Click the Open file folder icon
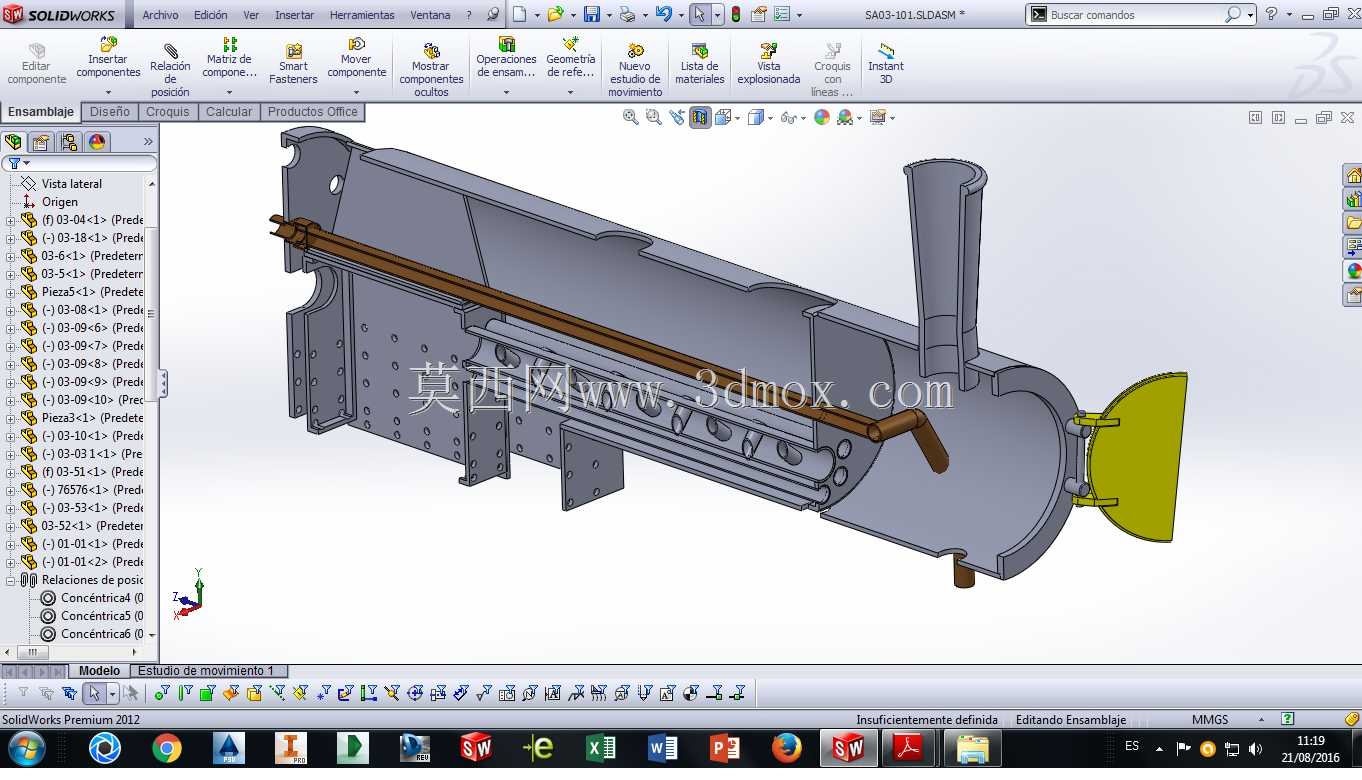The image size is (1362, 780). (555, 14)
